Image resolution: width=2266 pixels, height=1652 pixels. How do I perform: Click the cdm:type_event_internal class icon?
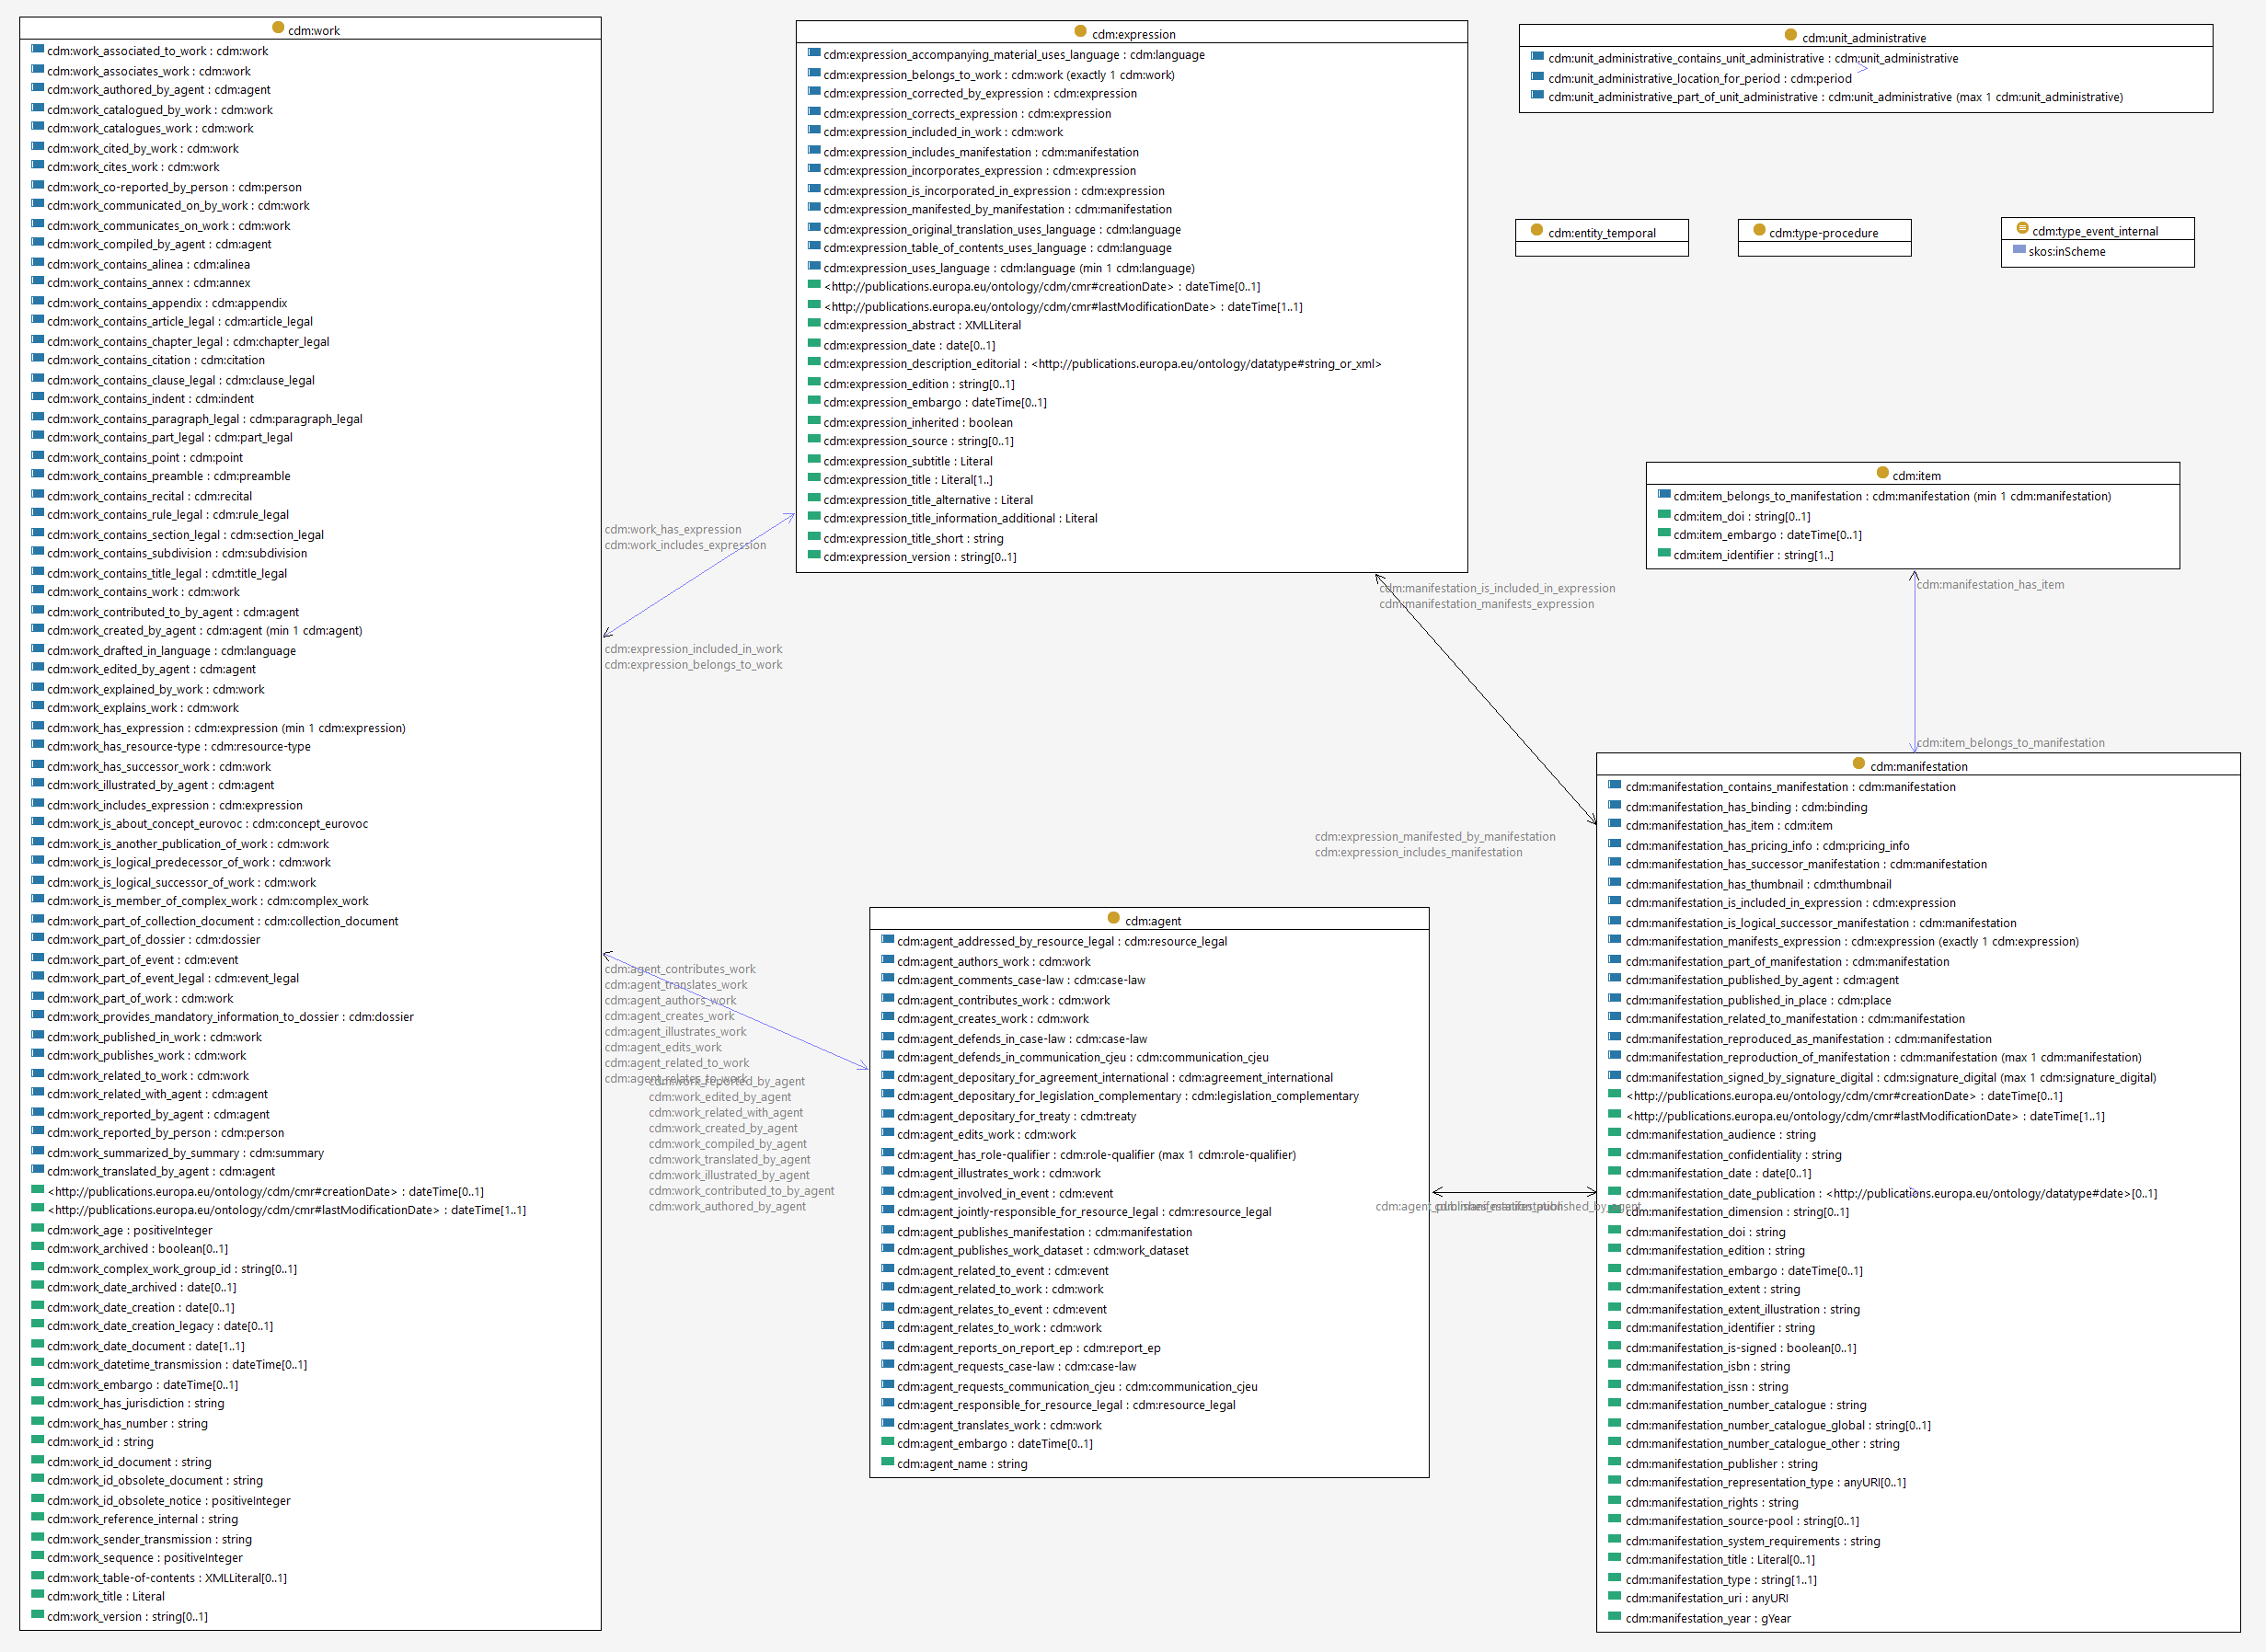click(2022, 229)
